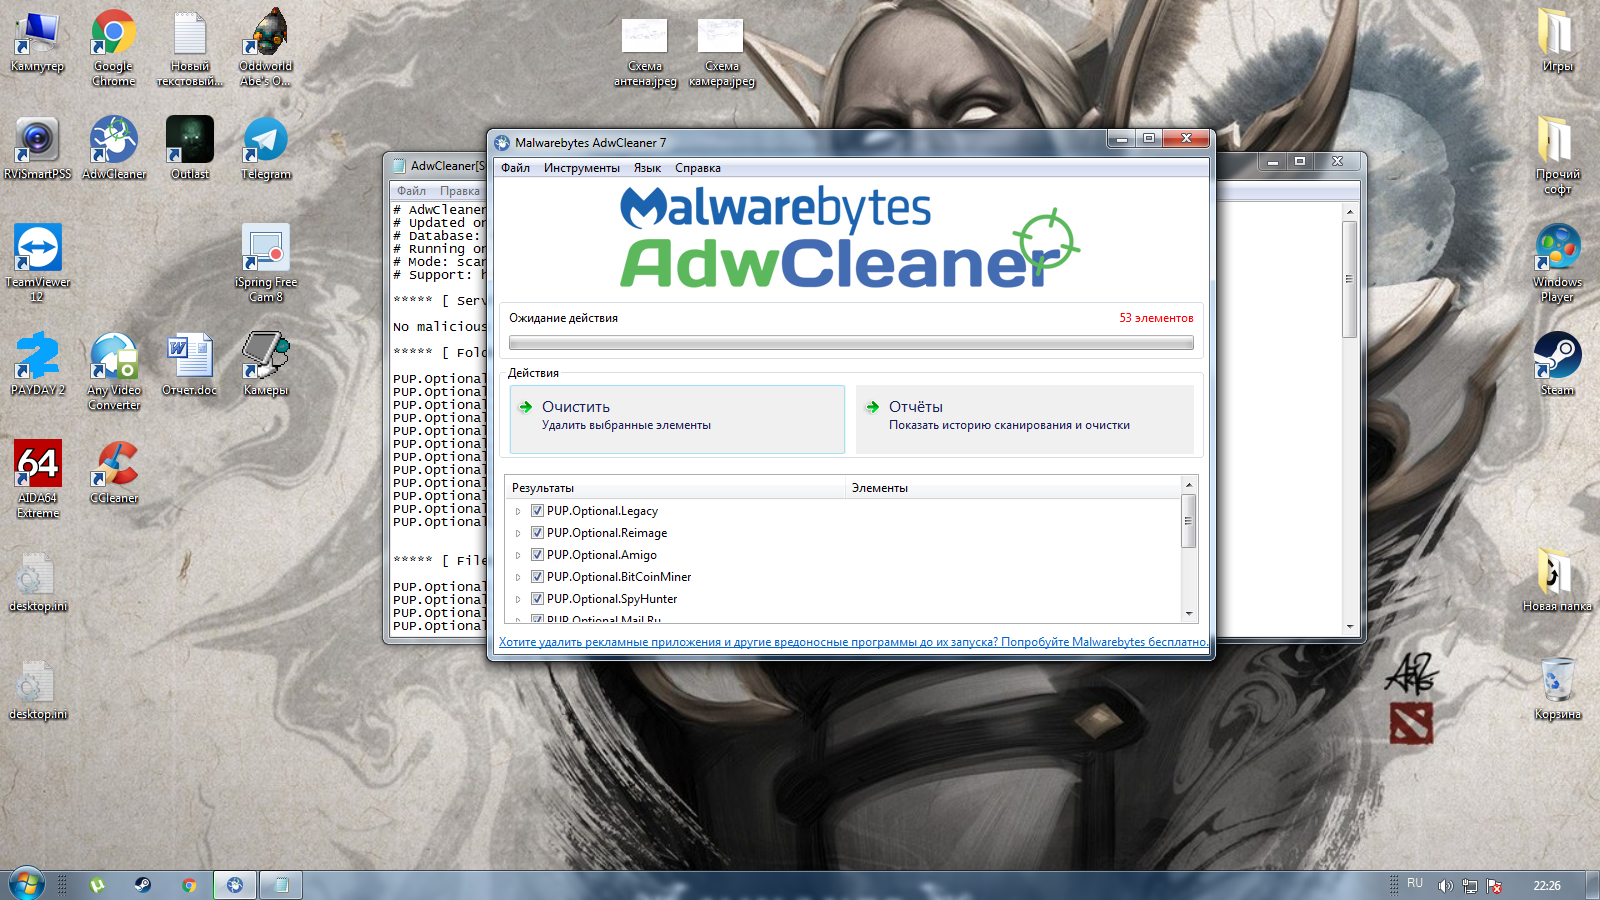Expand the PUP.Optional.Amigo tree node
This screenshot has width=1600, height=900.
pos(518,555)
